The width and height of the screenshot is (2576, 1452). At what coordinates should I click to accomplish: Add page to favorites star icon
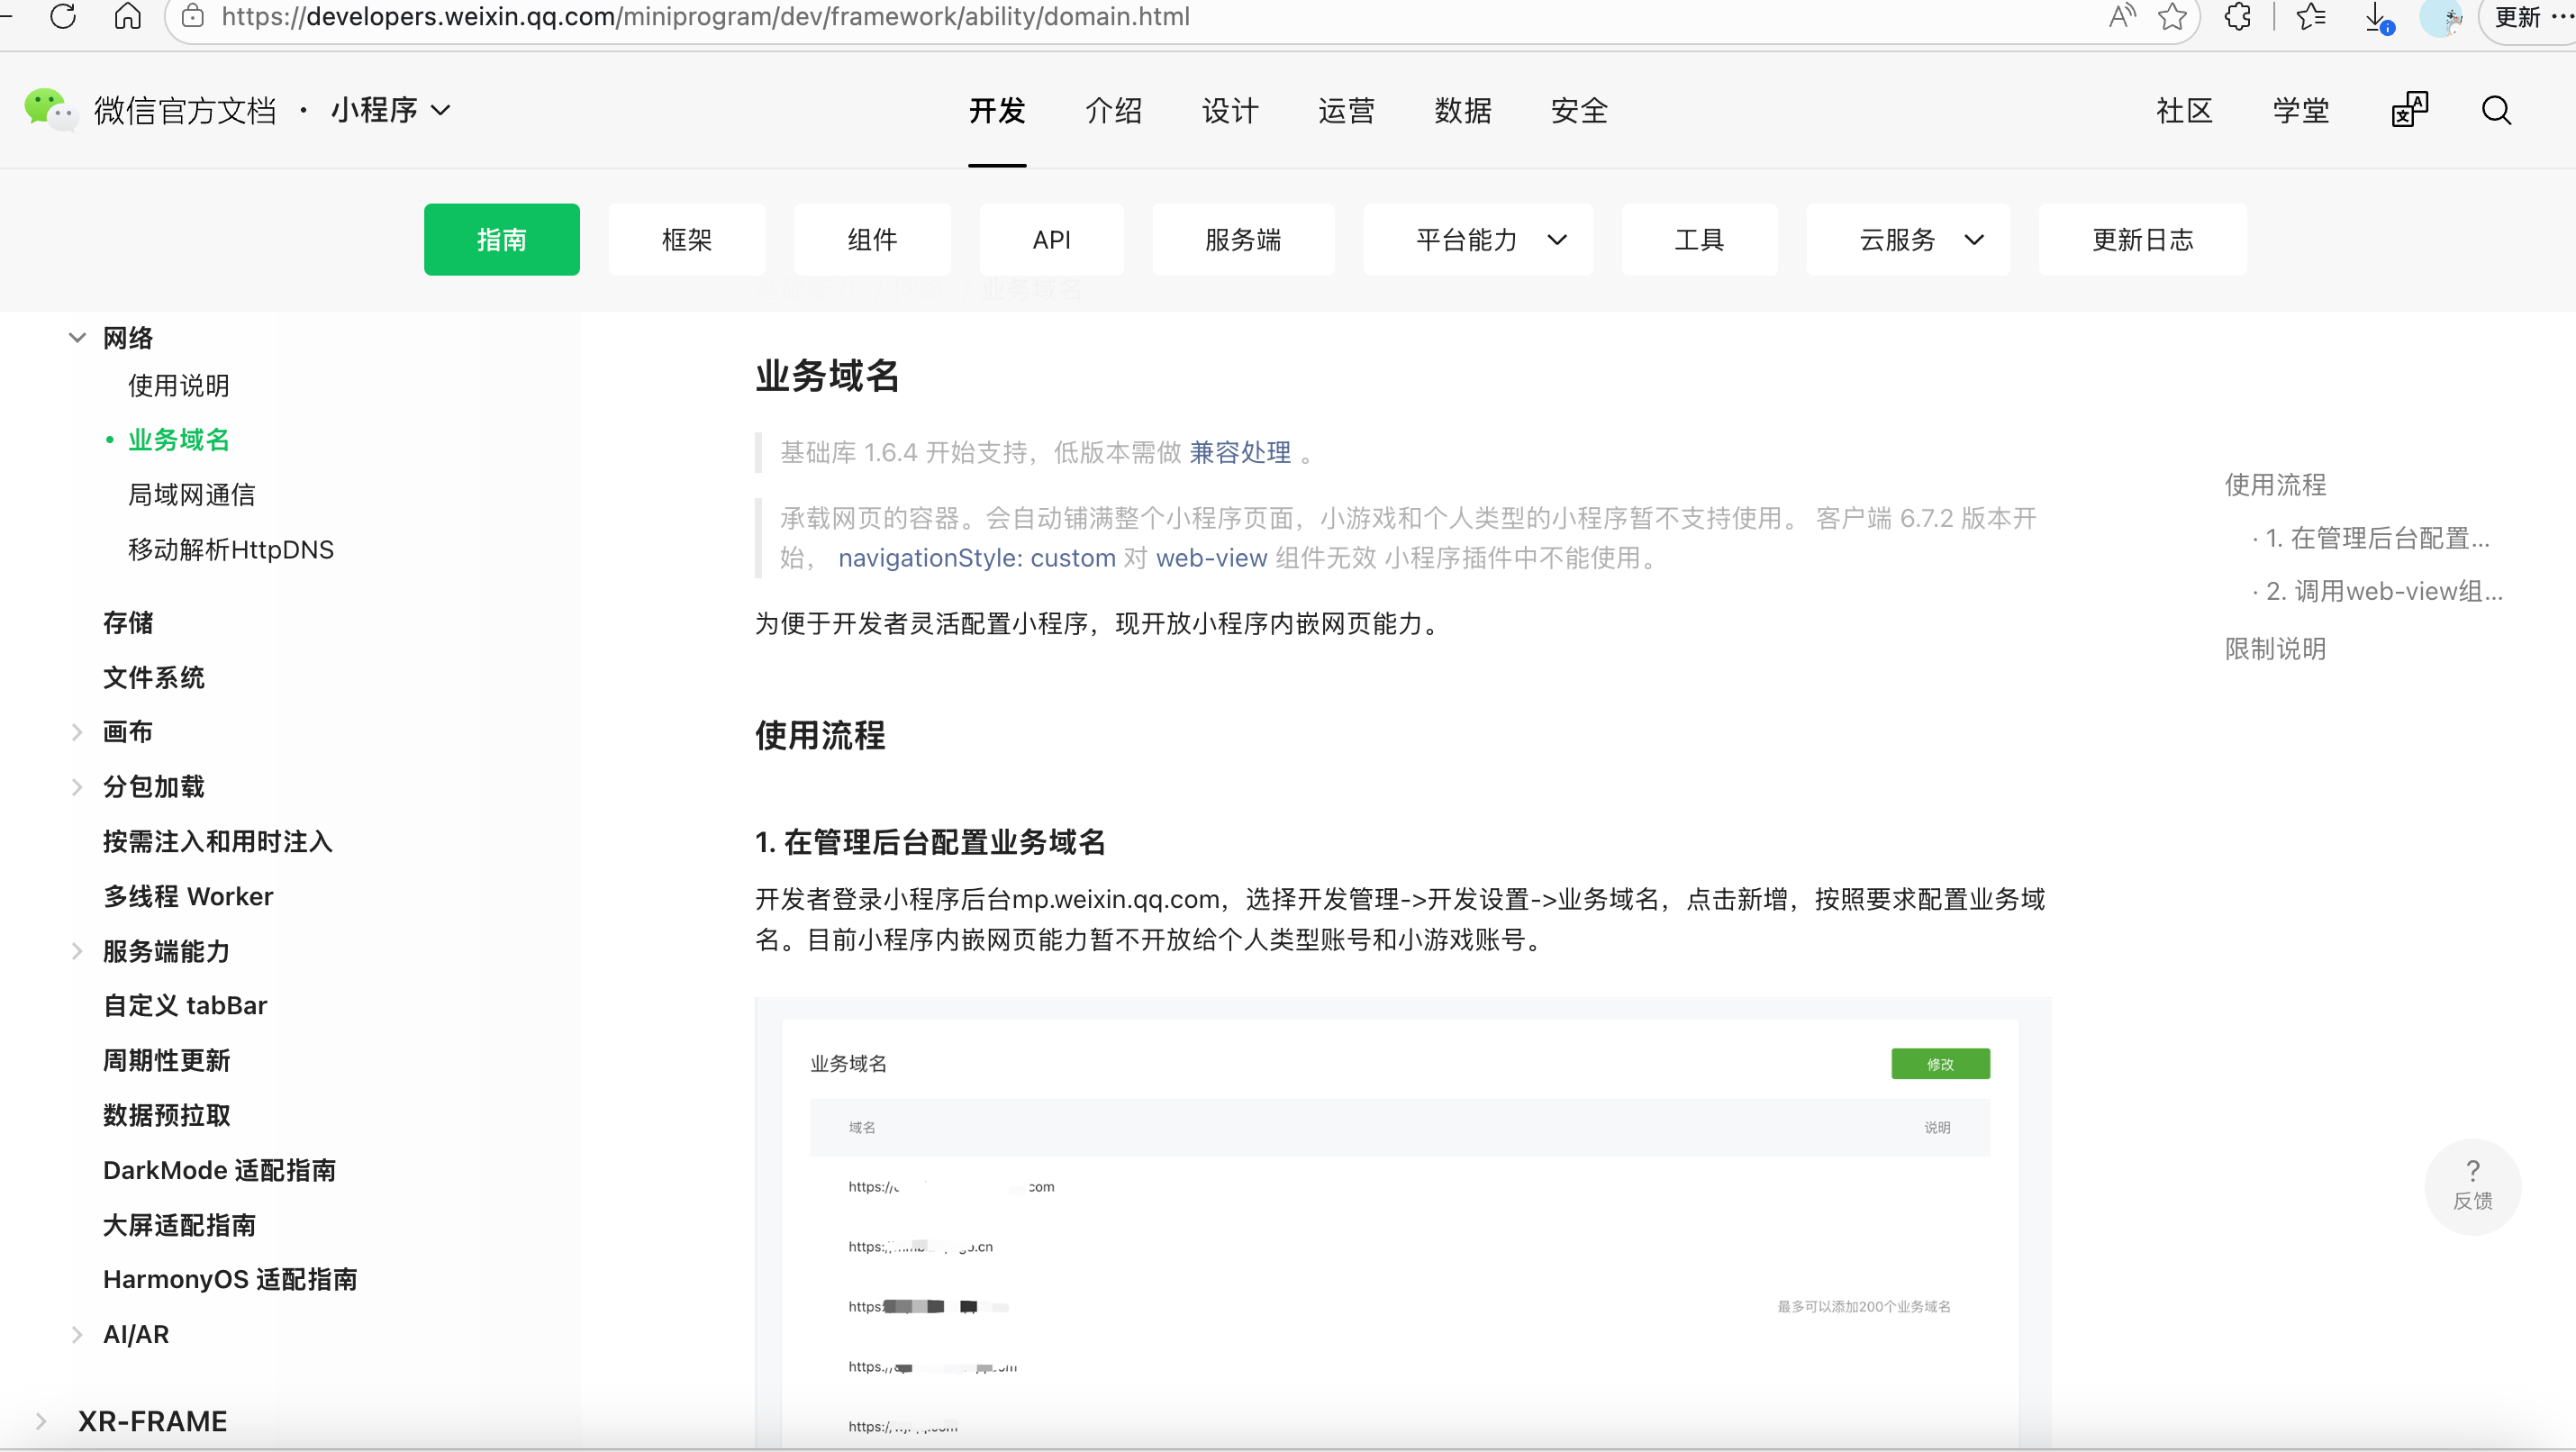2171,17
